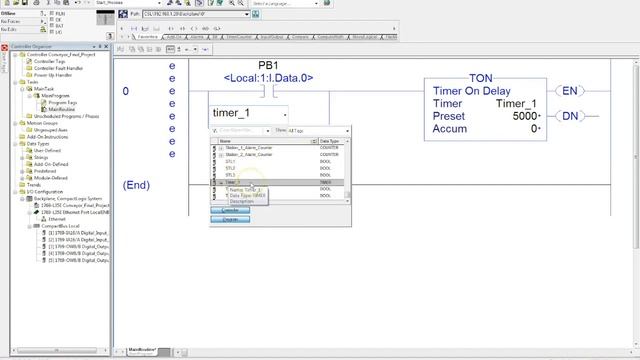Select the STL1 tag row

(x=277, y=161)
